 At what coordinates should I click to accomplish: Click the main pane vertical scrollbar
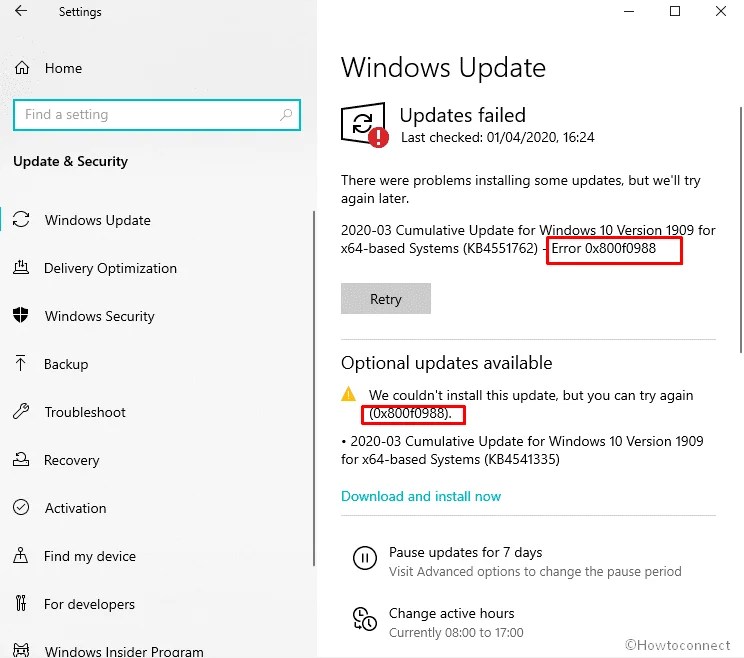[741, 230]
